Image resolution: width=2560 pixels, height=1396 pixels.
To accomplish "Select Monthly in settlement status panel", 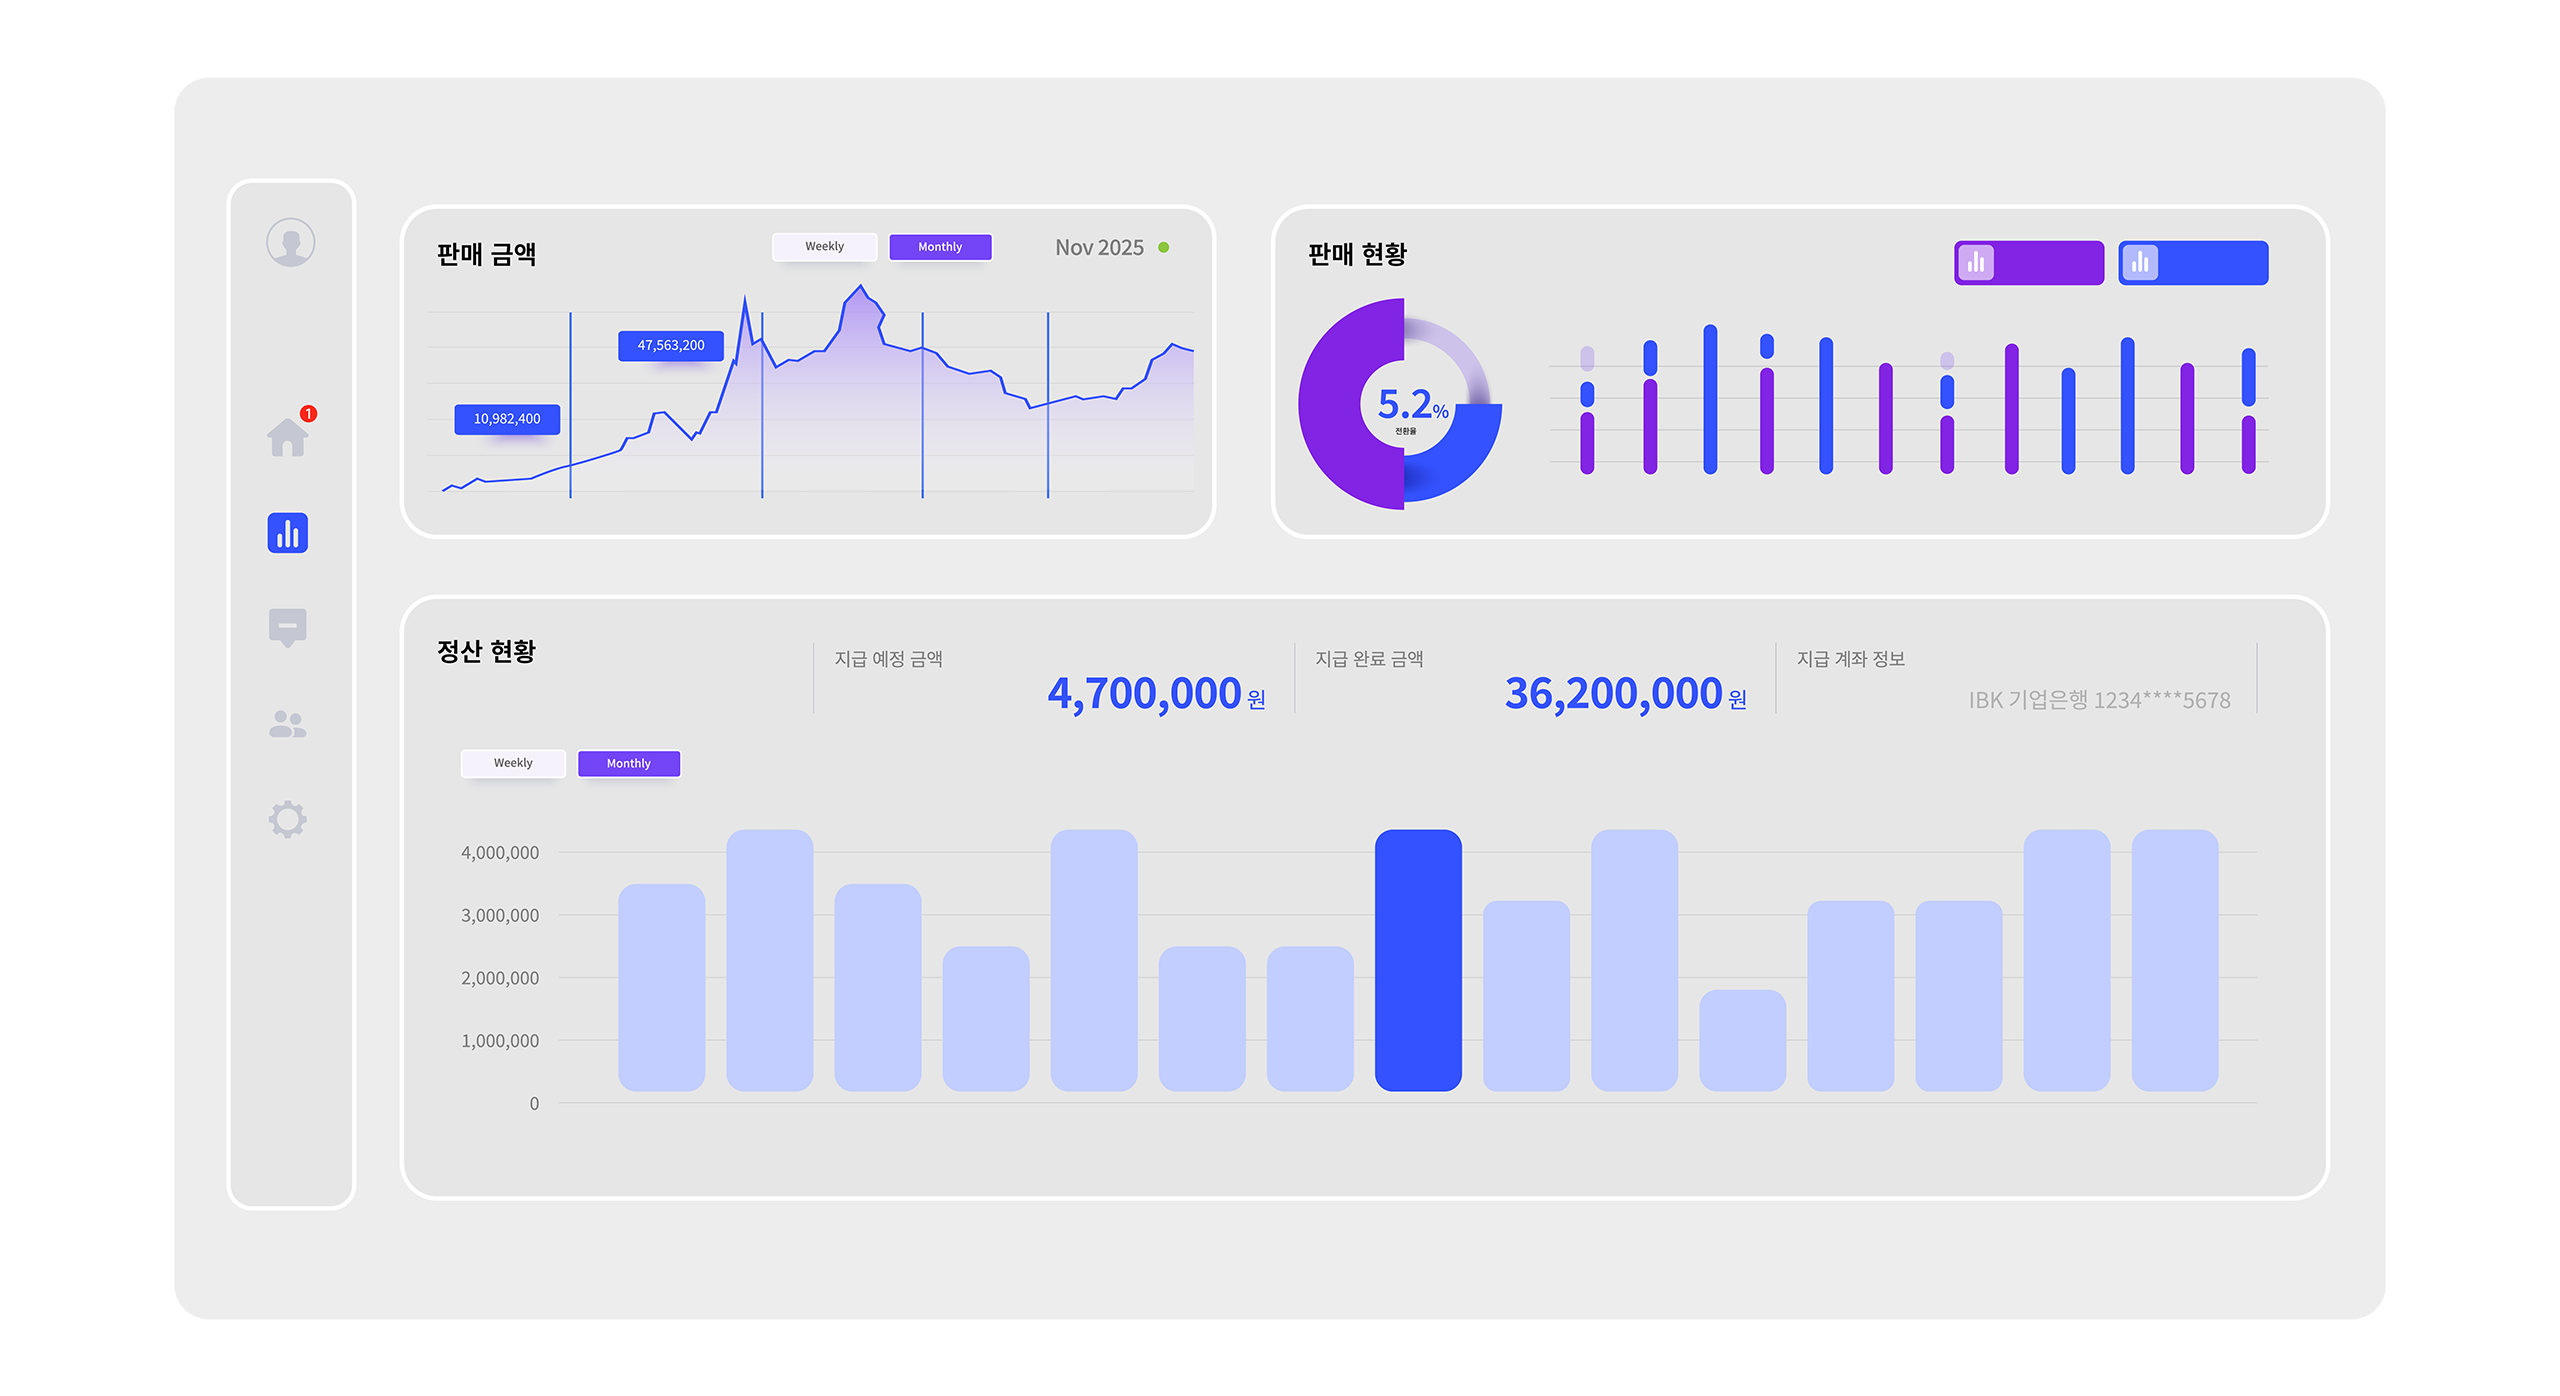I will [628, 763].
